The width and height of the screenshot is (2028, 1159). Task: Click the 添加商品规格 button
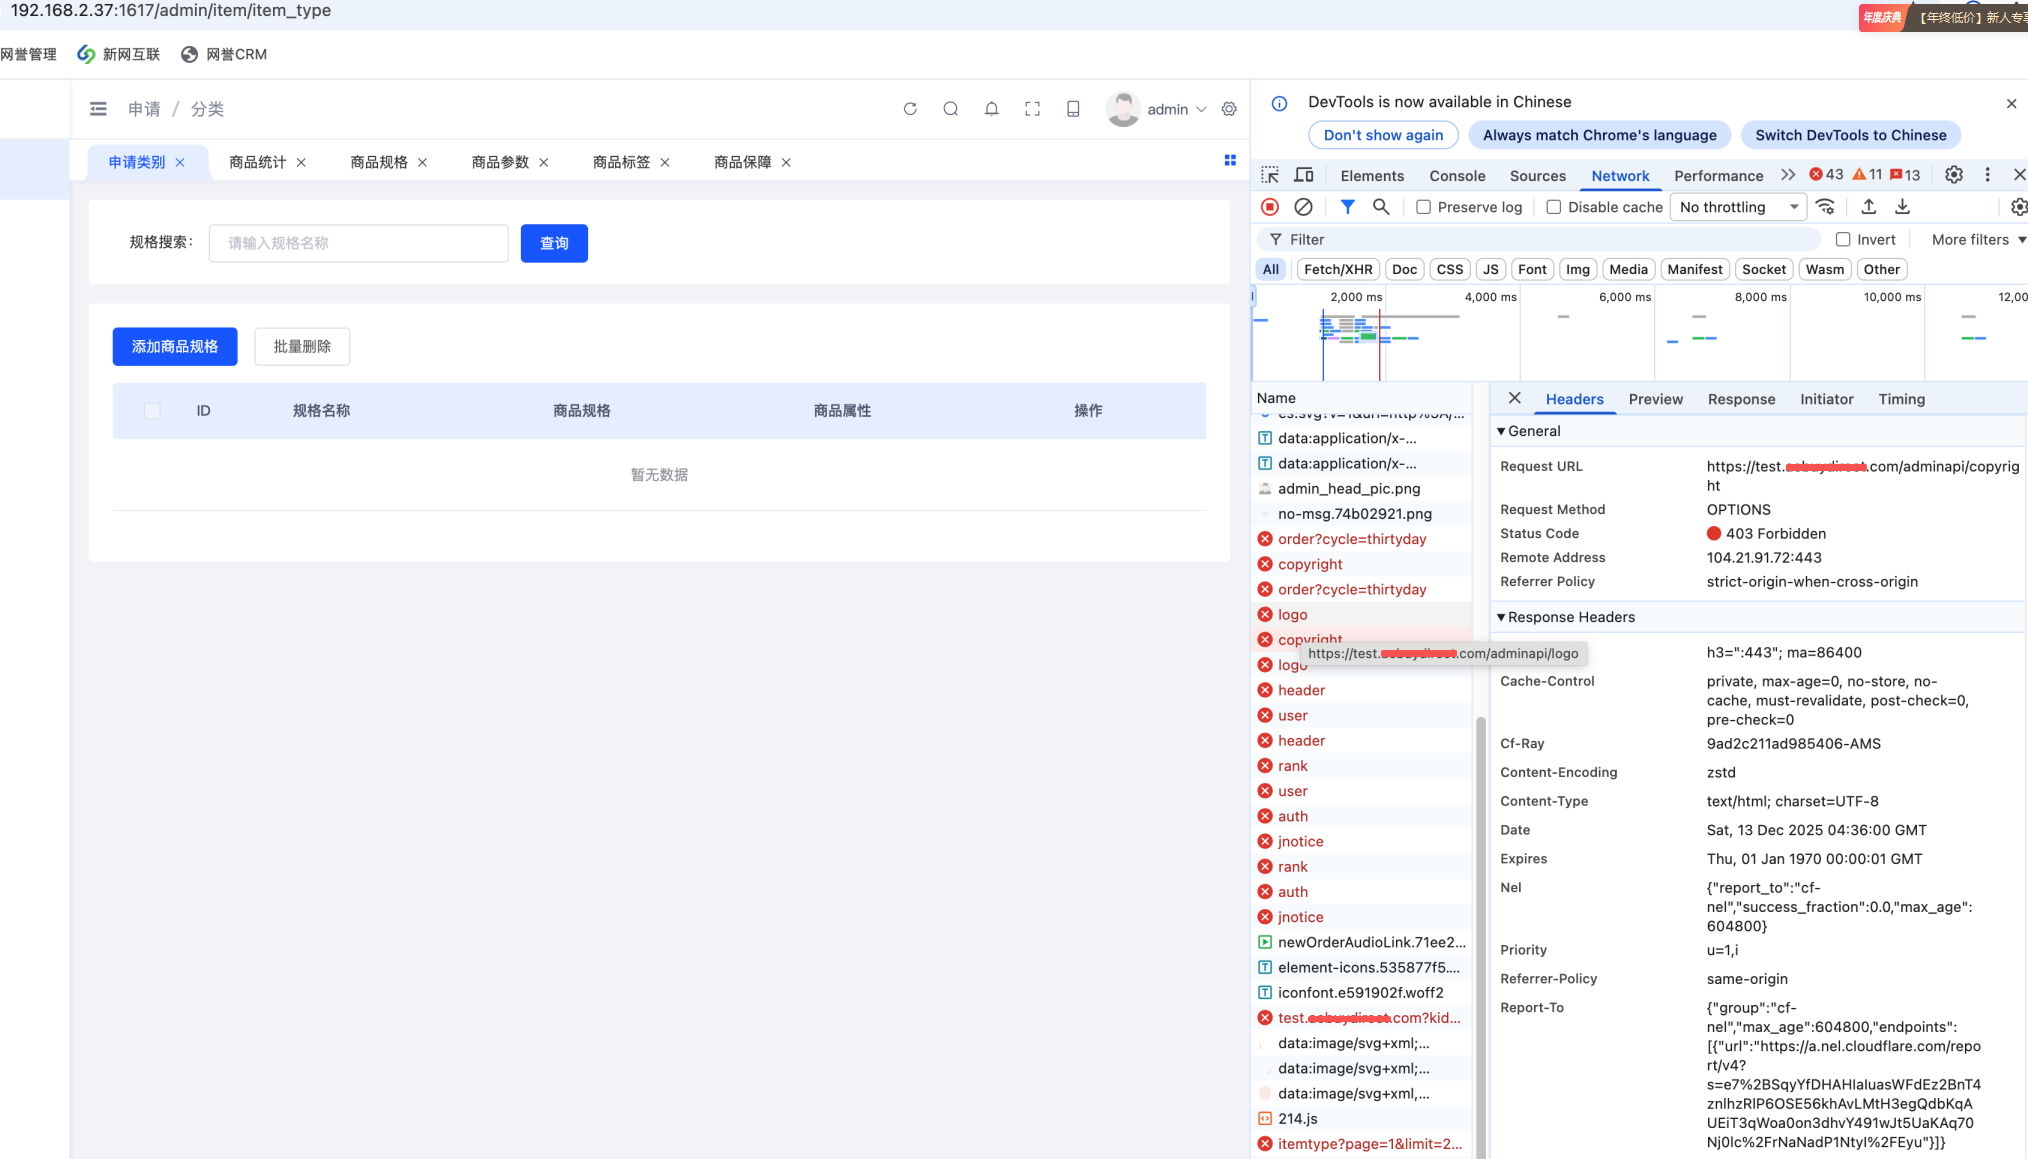[x=175, y=347]
